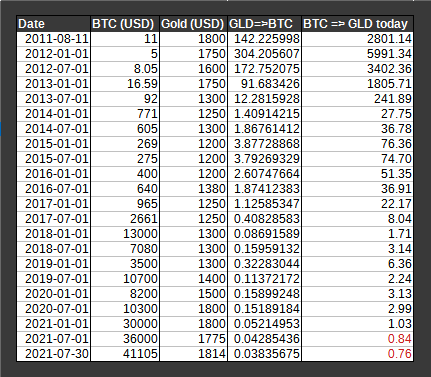
Task: Select Gold price cell 1775
Action: point(193,339)
